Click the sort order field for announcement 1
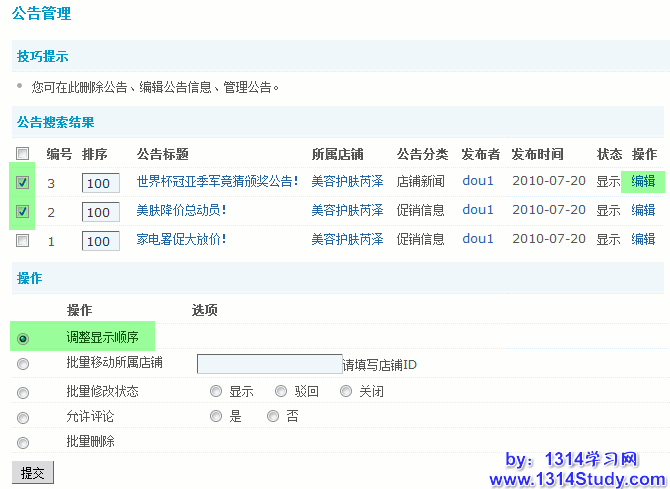This screenshot has width=670, height=489. (101, 241)
